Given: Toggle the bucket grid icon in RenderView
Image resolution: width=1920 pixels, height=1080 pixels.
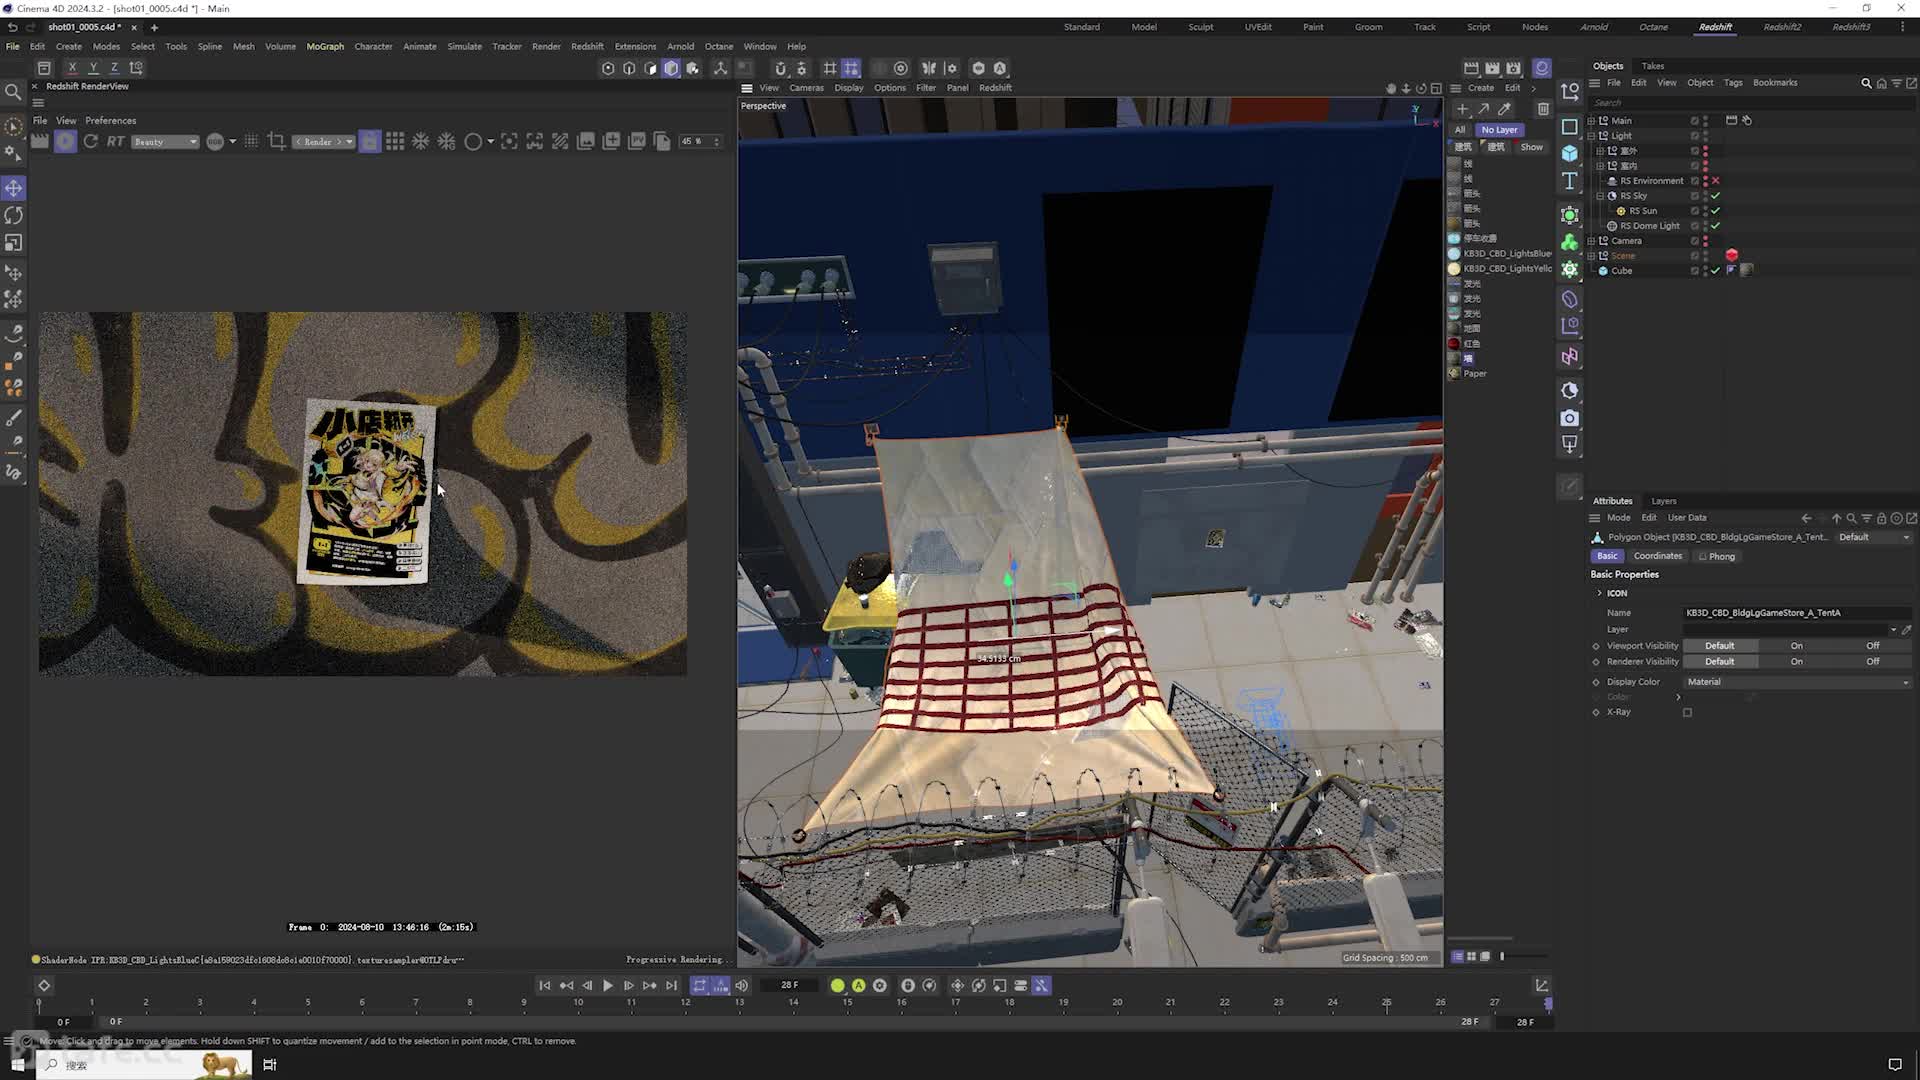Looking at the screenshot, I should click(395, 141).
